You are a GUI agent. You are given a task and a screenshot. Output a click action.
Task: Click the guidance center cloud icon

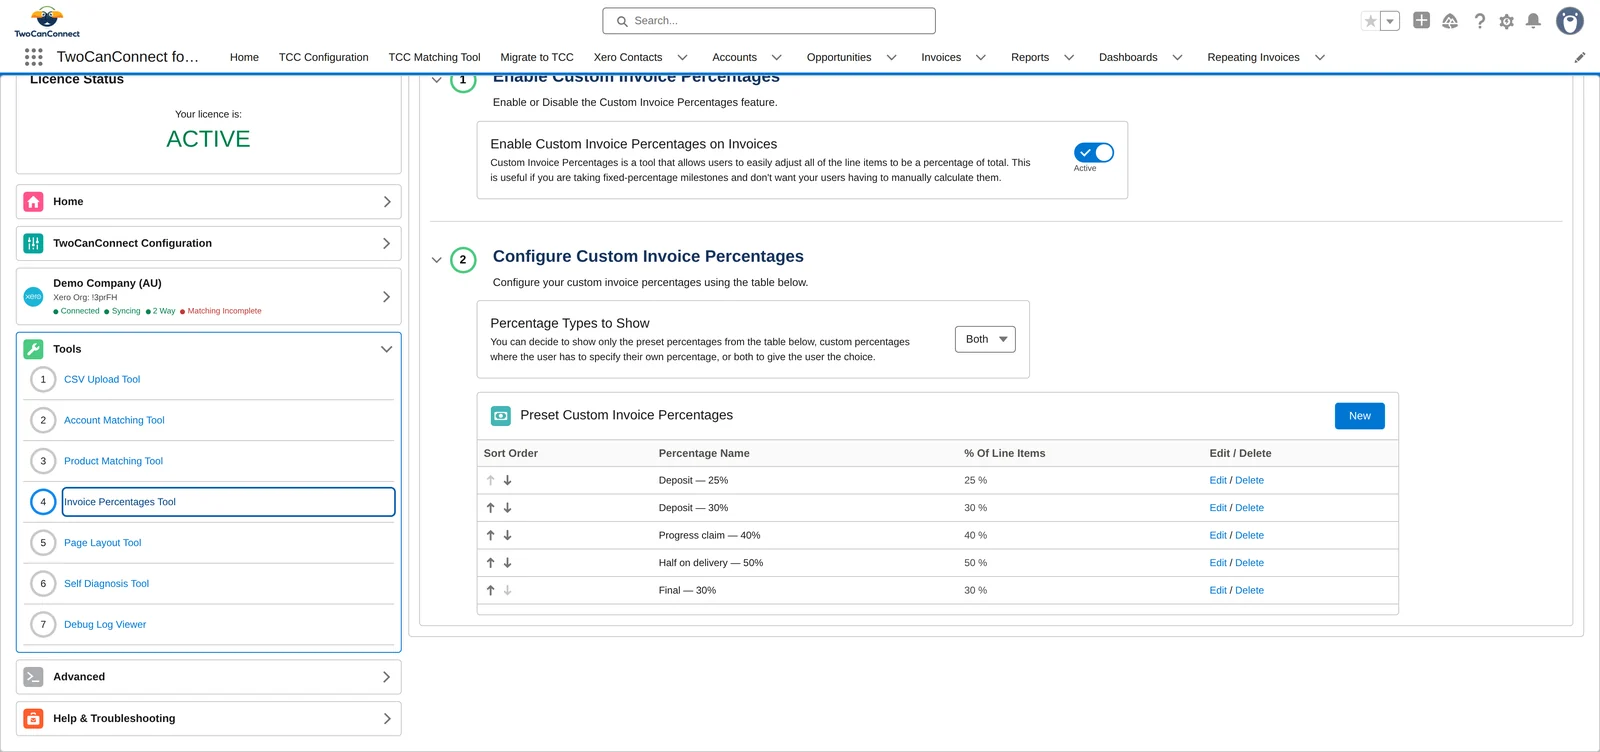[1450, 21]
